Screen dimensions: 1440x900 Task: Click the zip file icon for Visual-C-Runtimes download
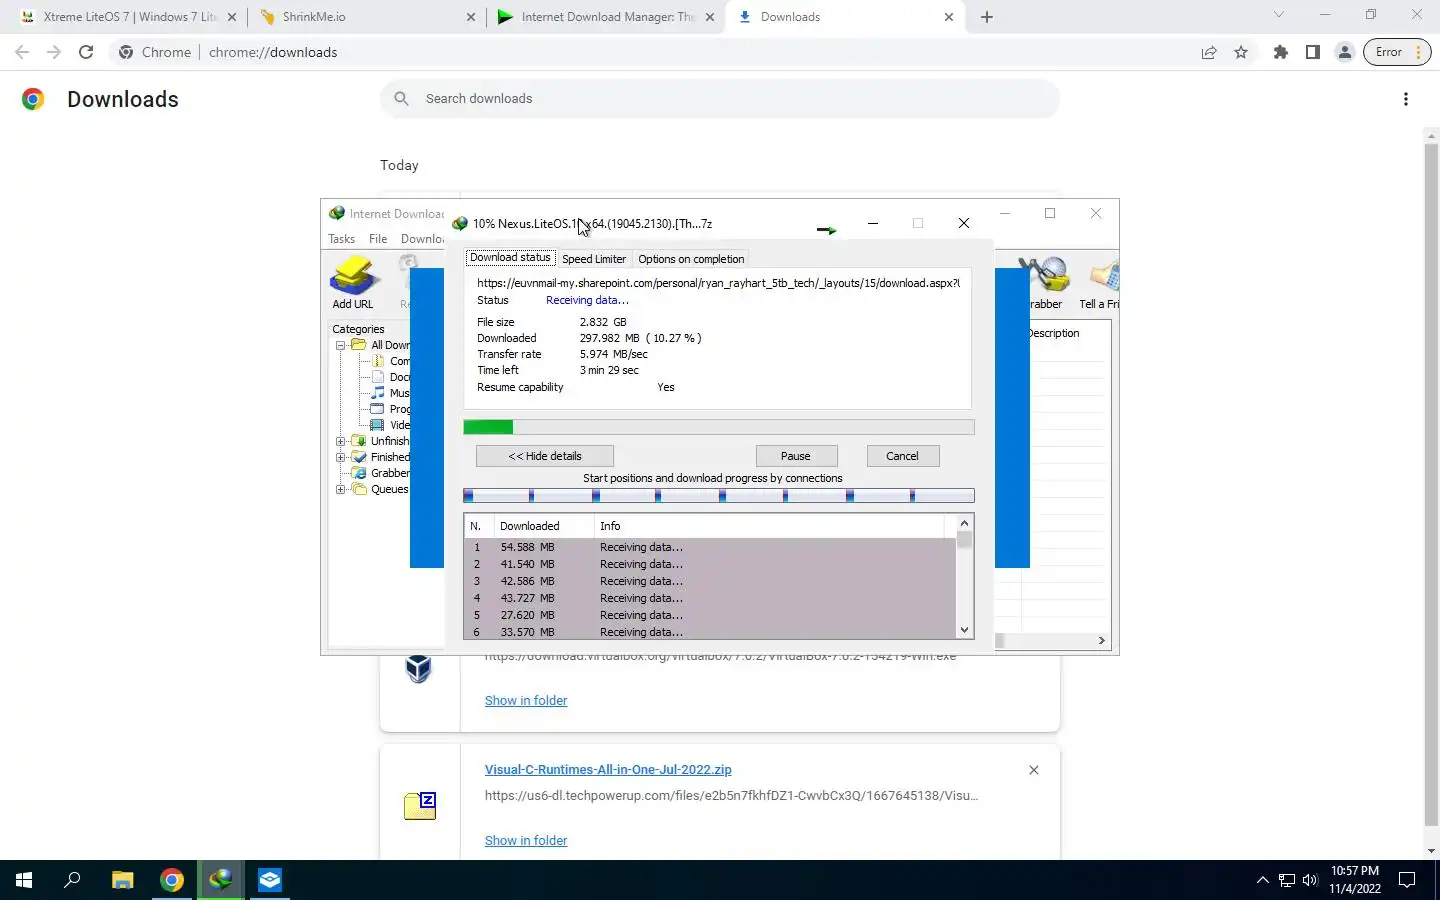coord(420,805)
